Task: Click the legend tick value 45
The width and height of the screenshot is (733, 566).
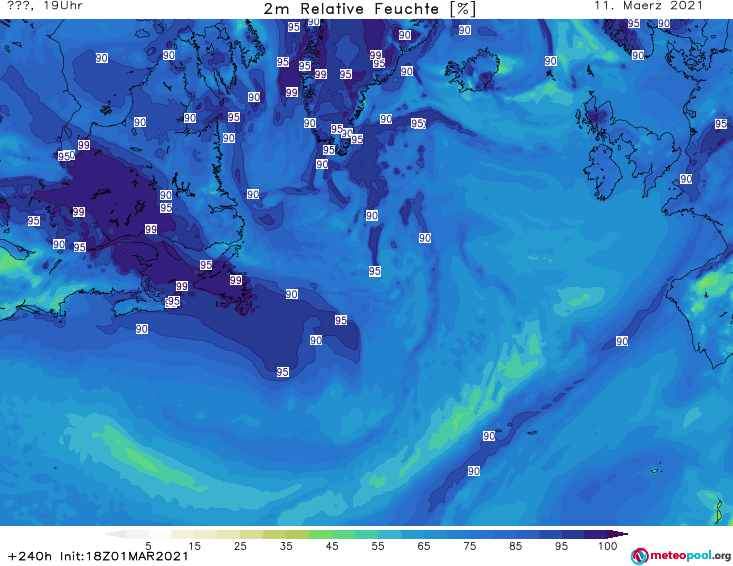Action: (x=332, y=546)
